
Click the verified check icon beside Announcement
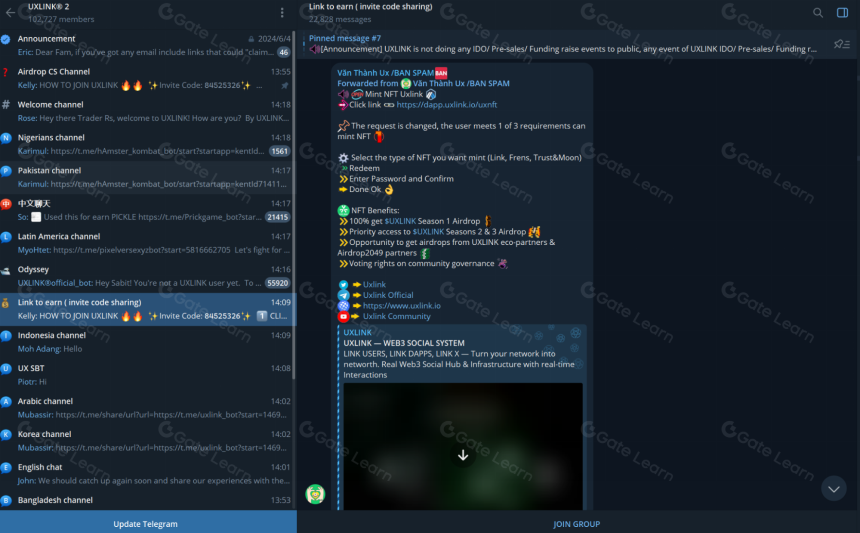5,39
